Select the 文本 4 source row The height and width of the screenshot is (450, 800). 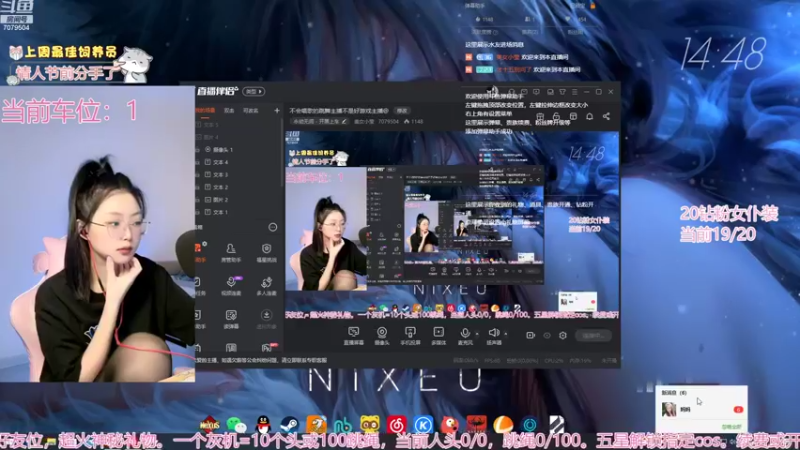[238, 162]
